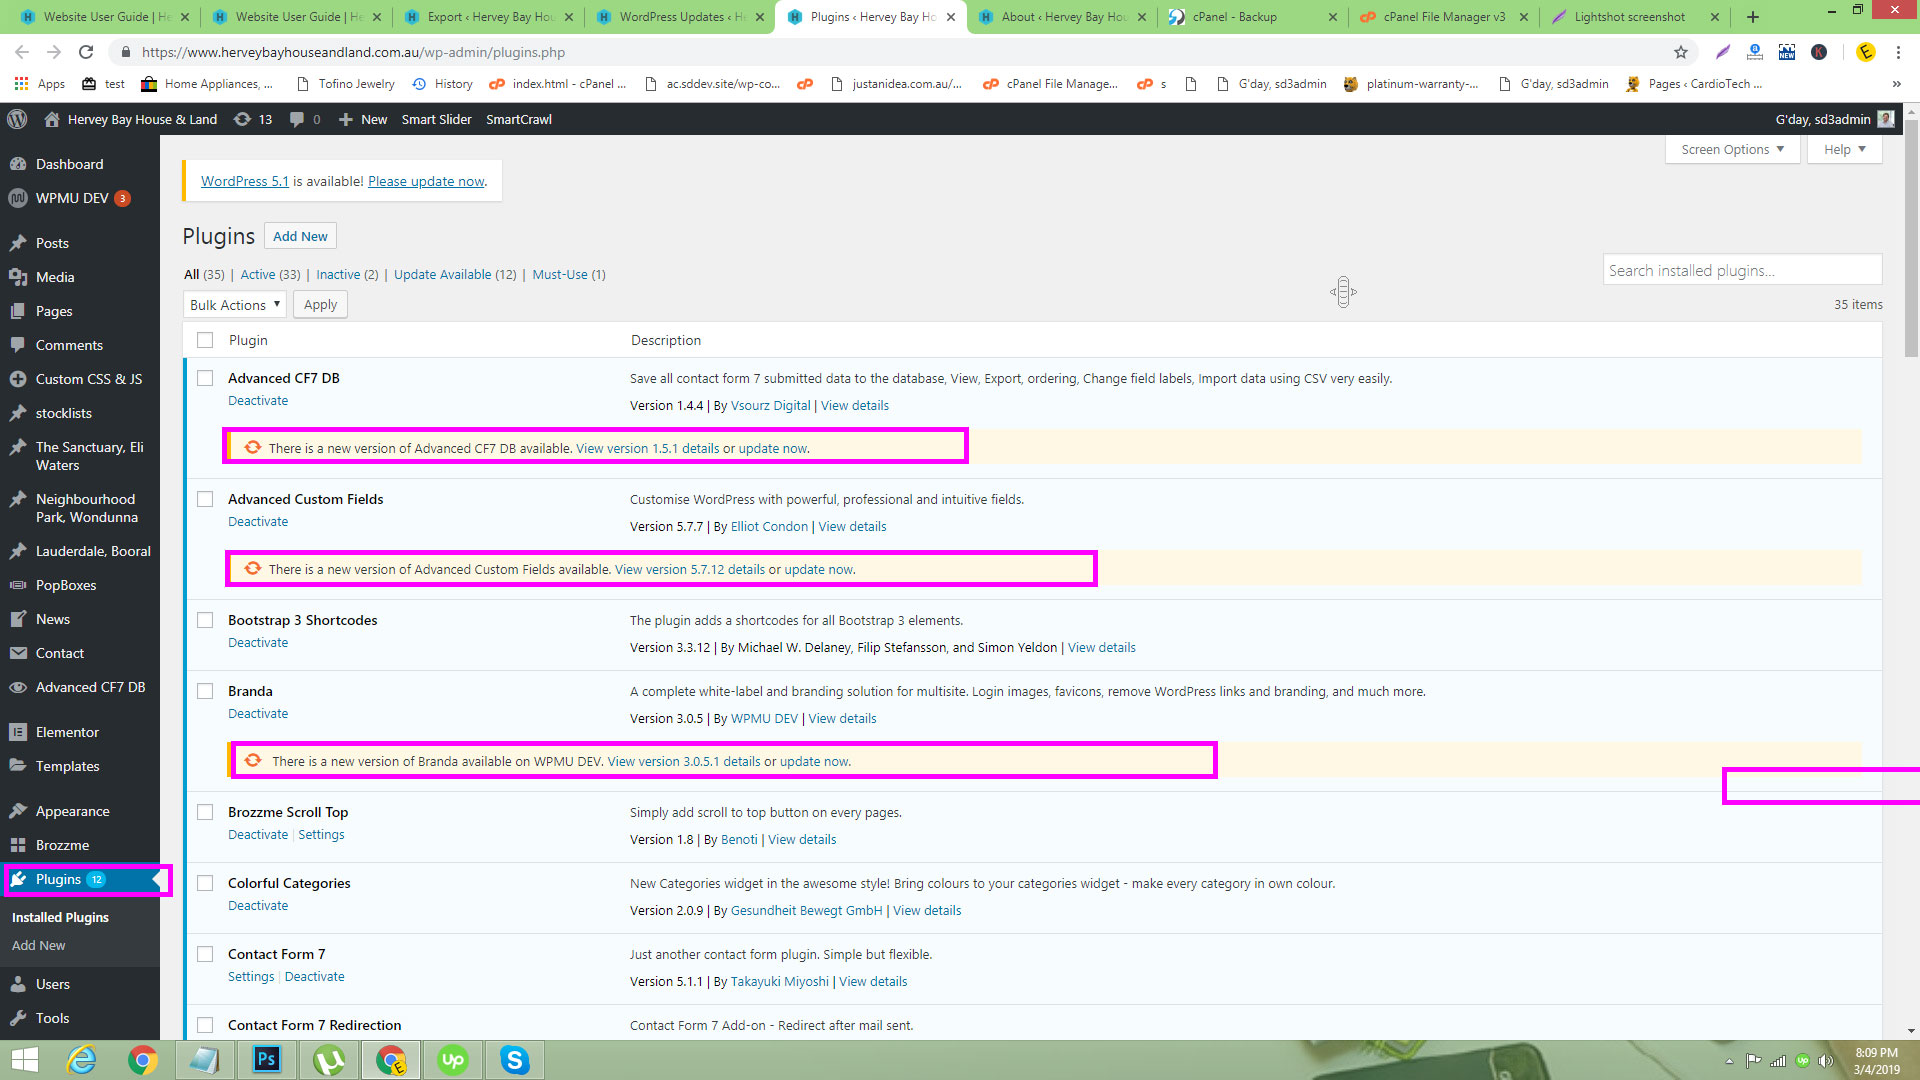The image size is (1920, 1080).
Task: Open Settings for Brozzme Scroll Top
Action: coord(321,834)
